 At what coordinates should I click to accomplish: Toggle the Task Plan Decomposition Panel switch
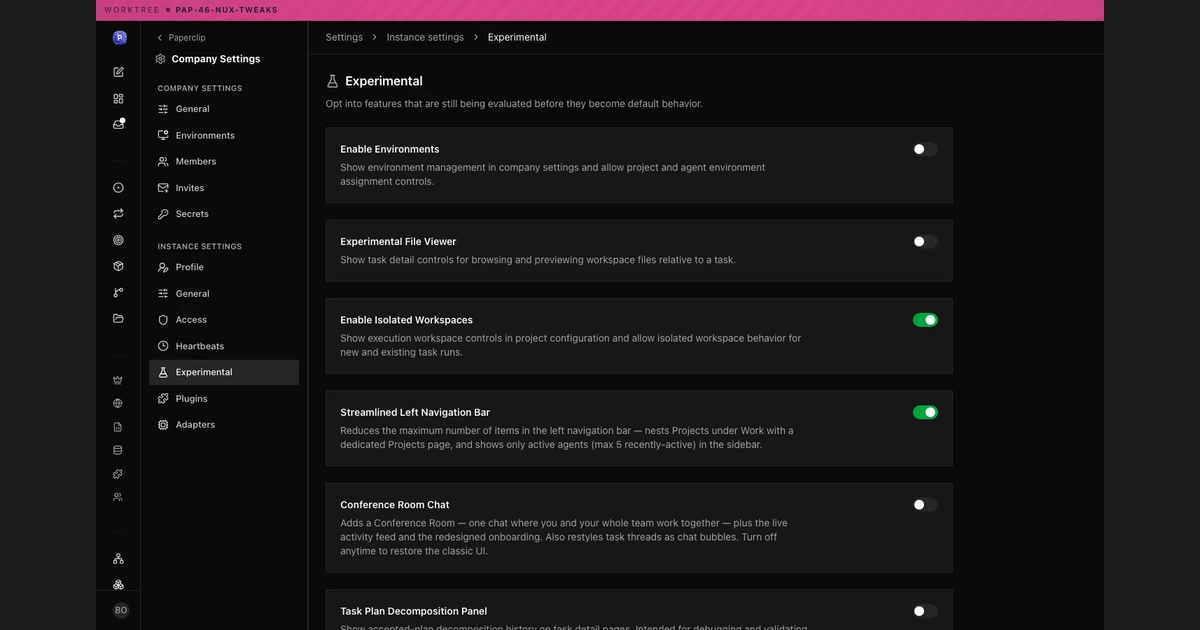(x=925, y=611)
